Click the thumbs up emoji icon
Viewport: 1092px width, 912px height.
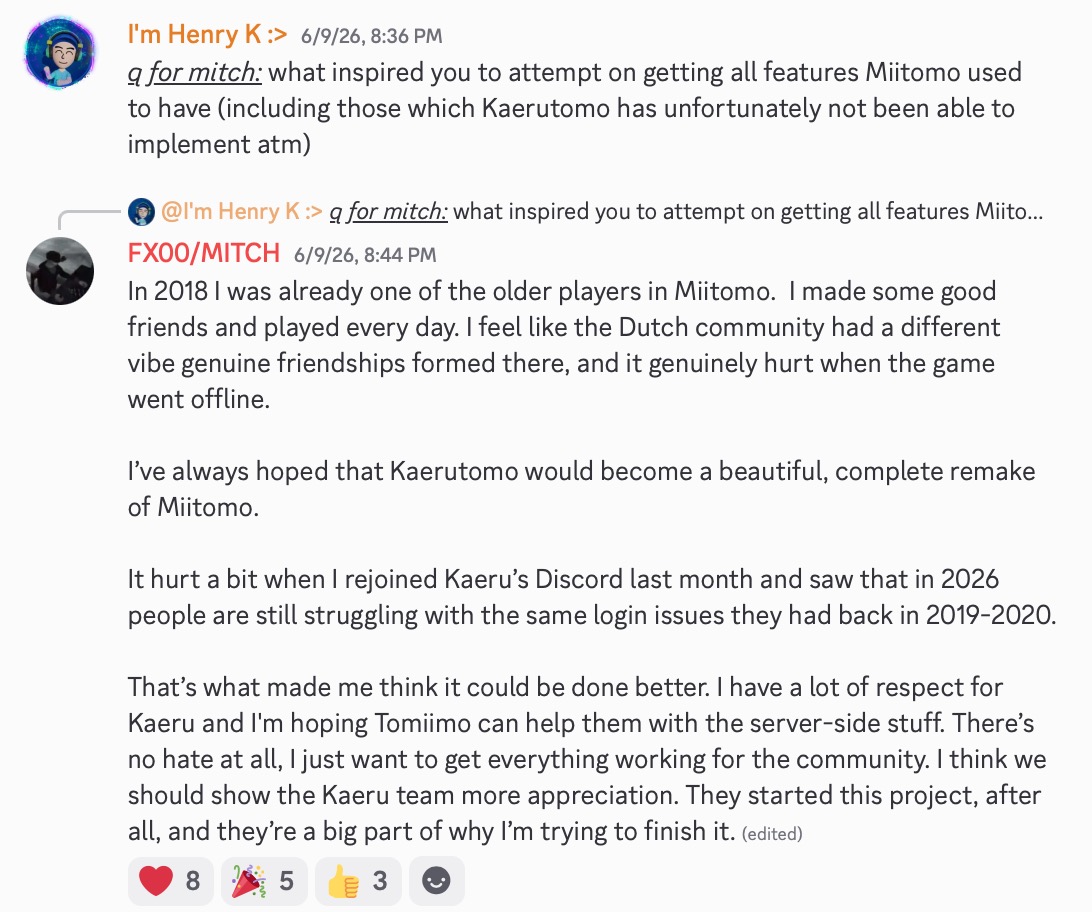click(x=342, y=881)
